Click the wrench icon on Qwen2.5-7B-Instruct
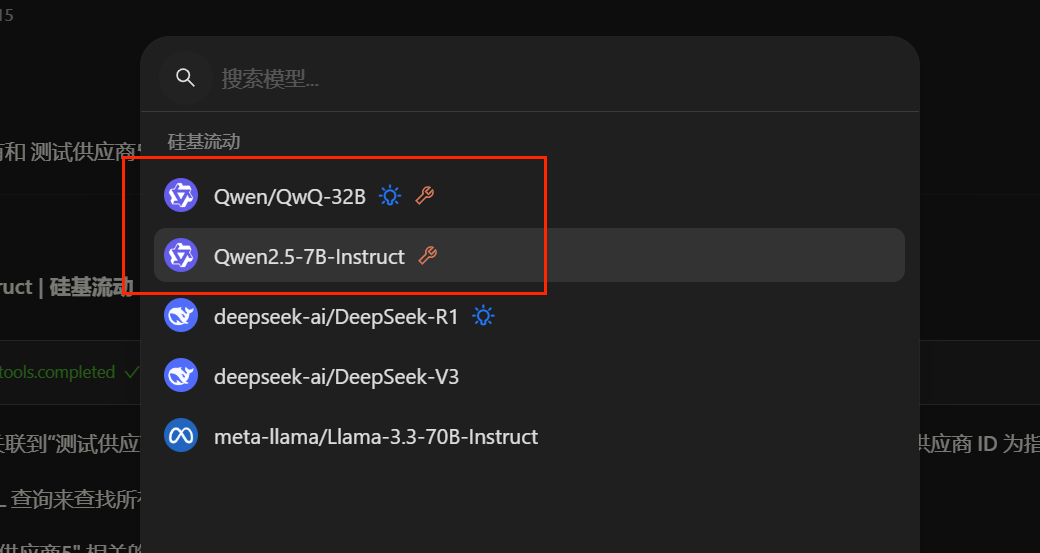This screenshot has height=553, width=1040. 428,256
